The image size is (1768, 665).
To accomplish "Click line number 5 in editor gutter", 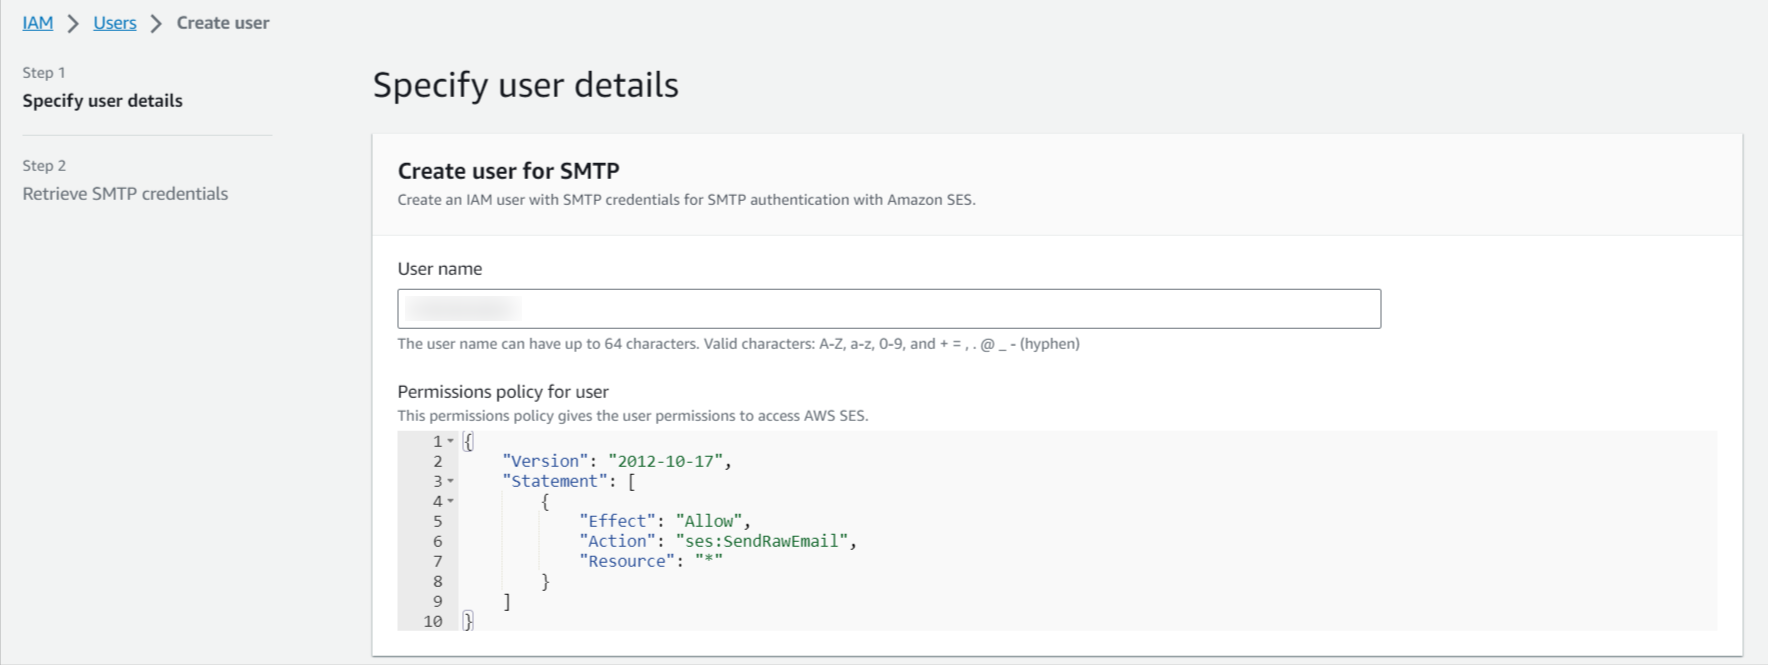I will pyautogui.click(x=437, y=521).
